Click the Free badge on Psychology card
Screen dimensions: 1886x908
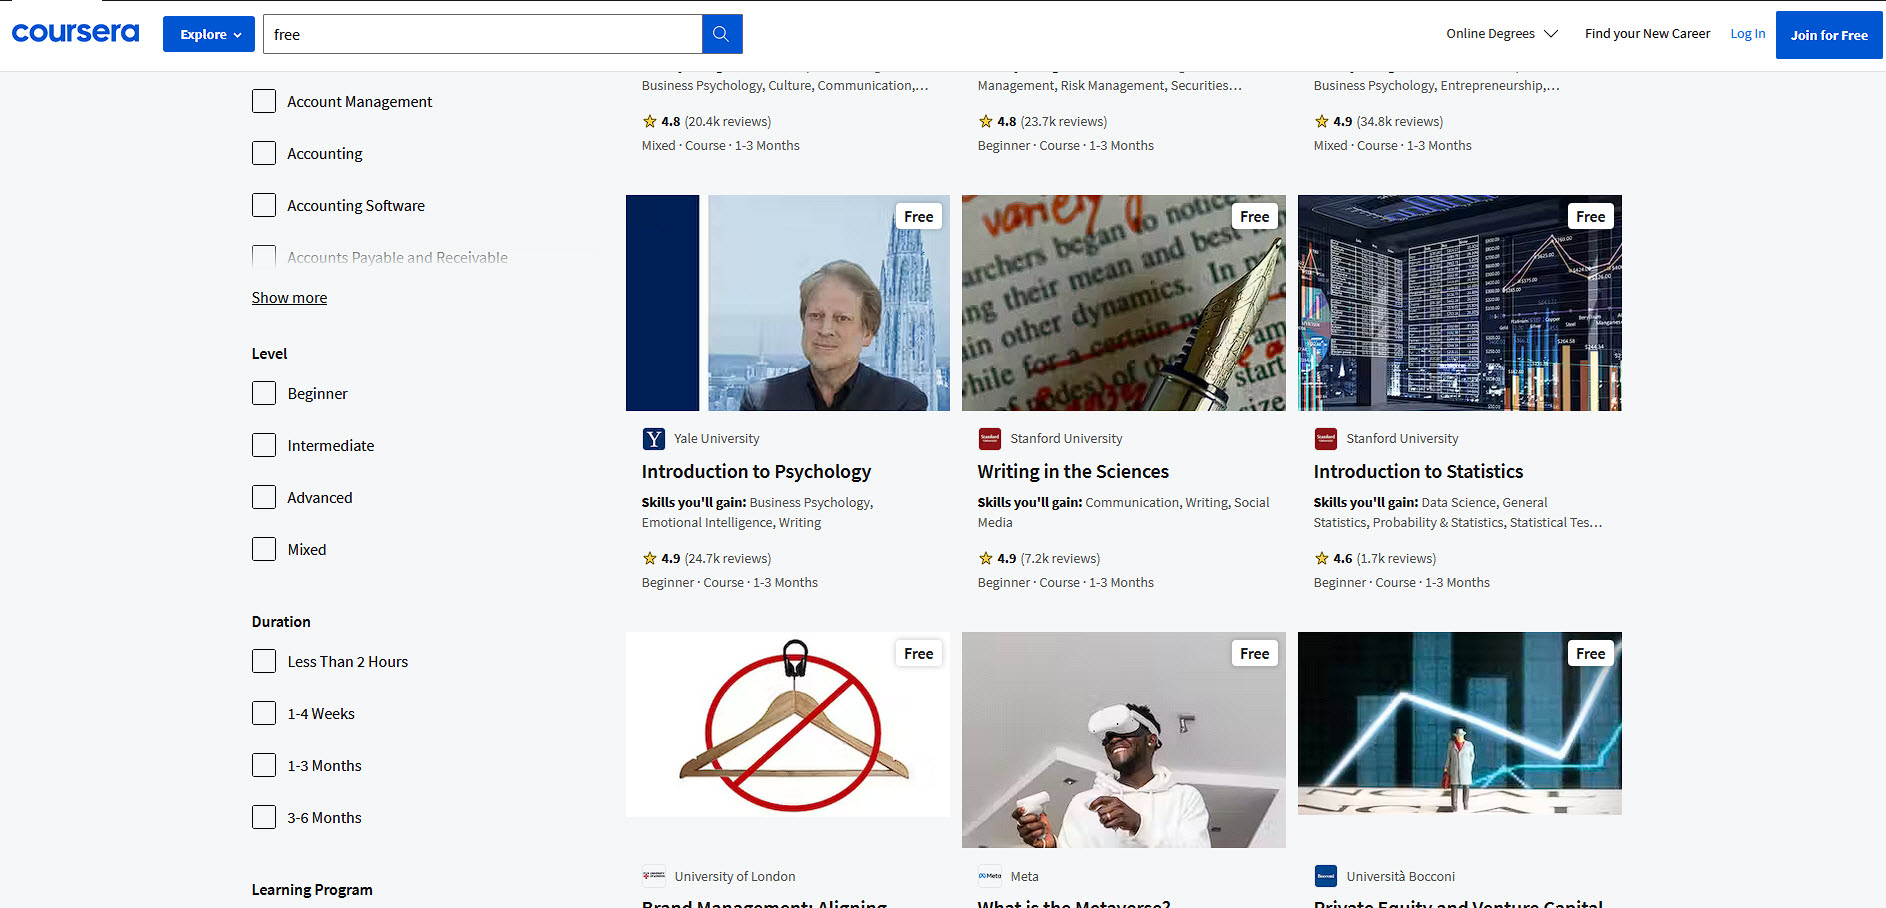click(x=919, y=217)
